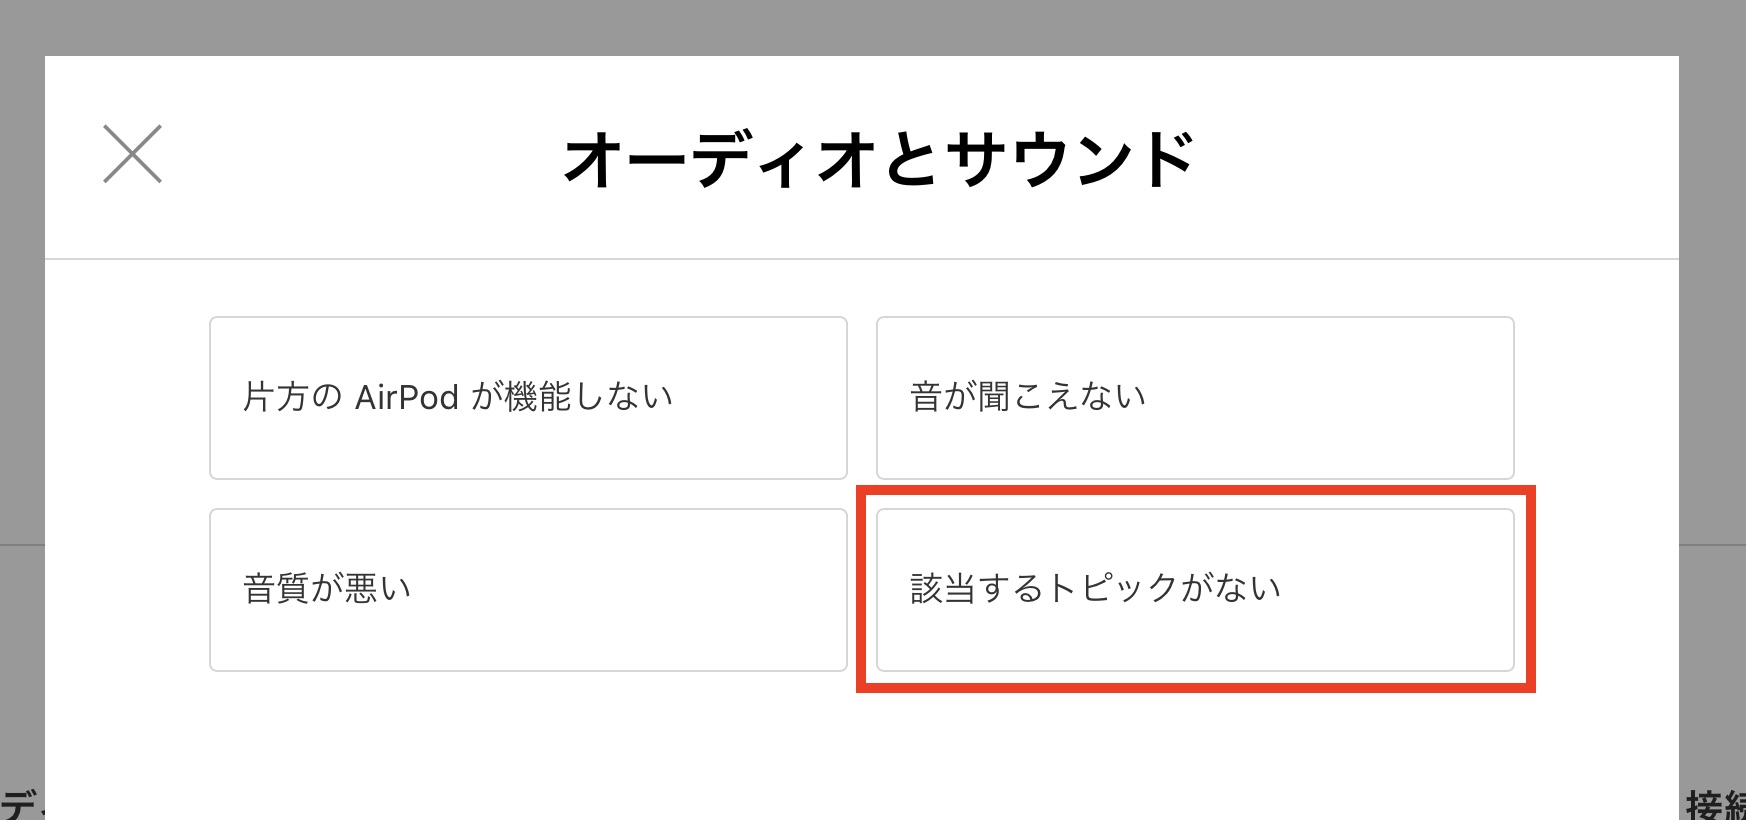Choose 該当するトピックがない option
The image size is (1746, 820).
click(1195, 590)
